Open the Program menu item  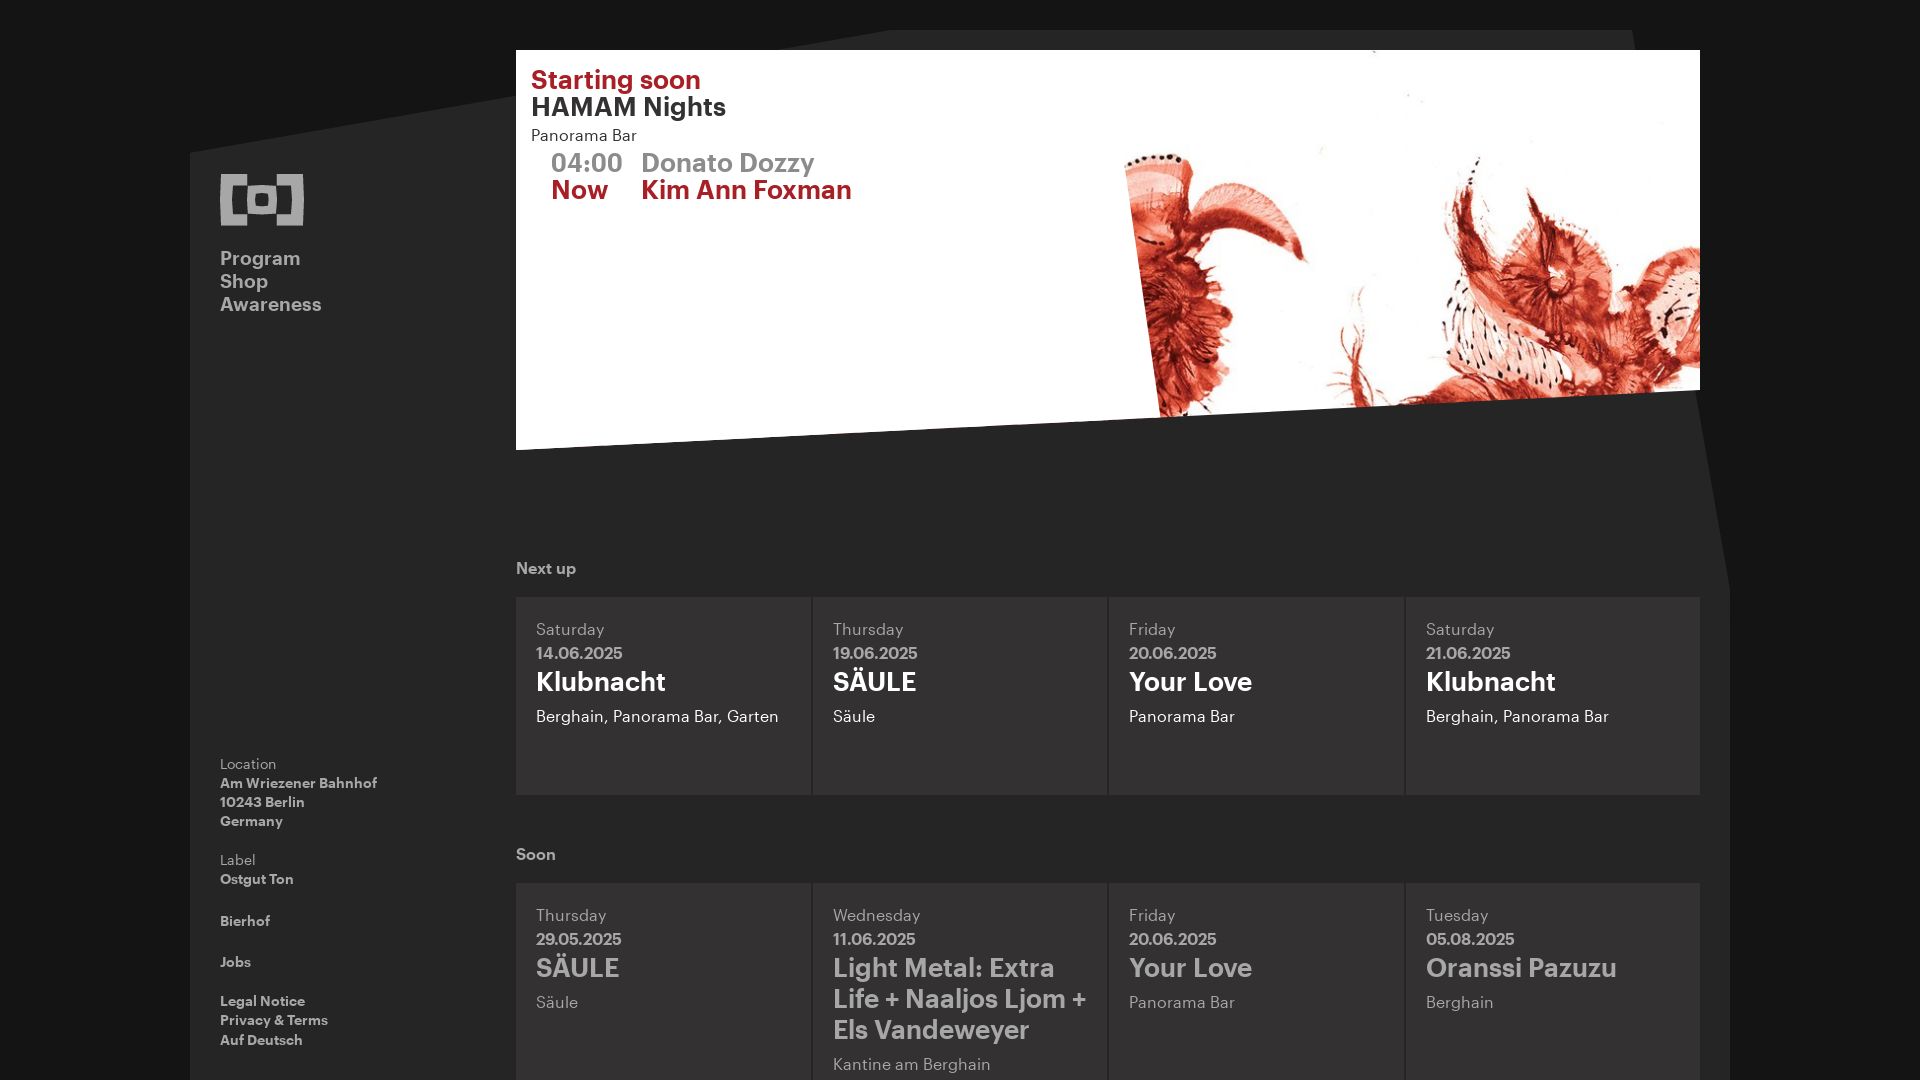(260, 258)
